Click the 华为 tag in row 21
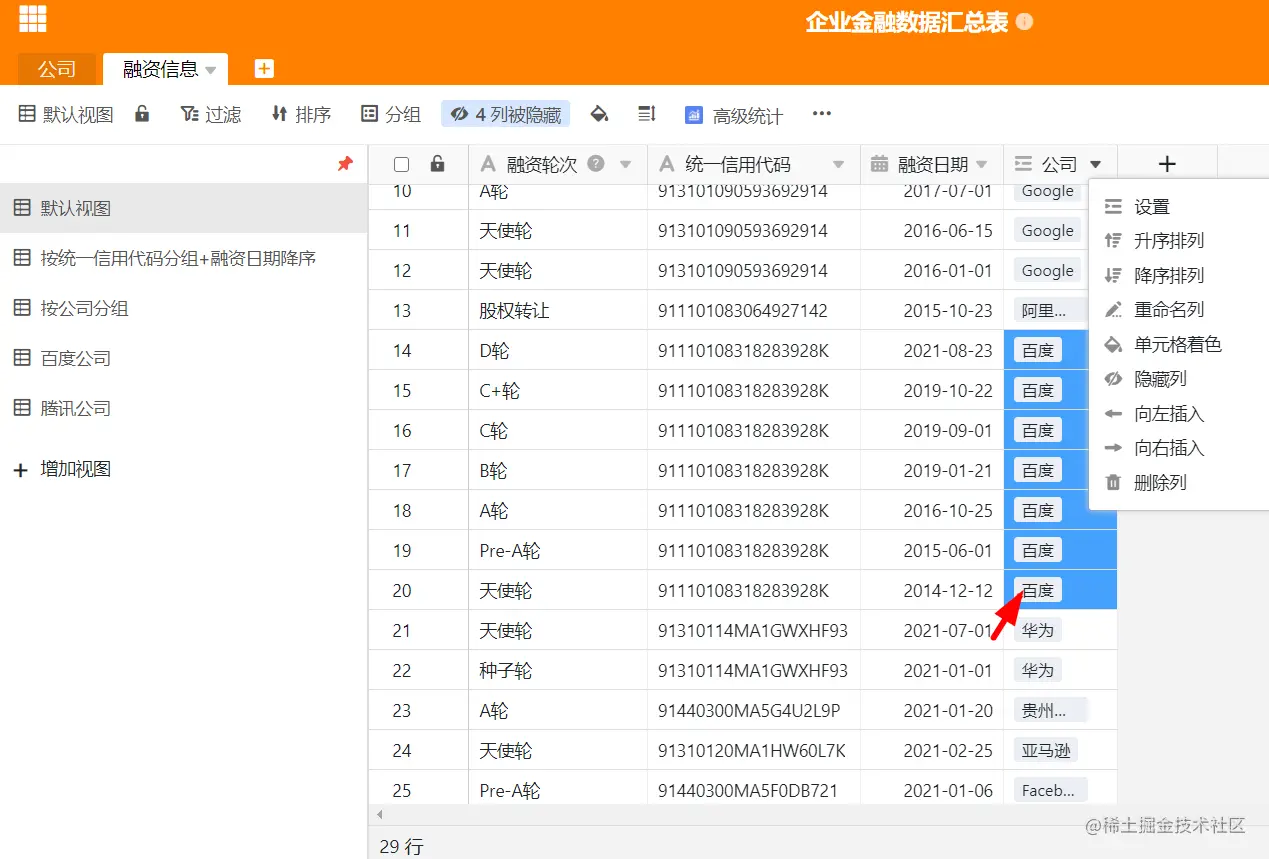Image resolution: width=1269 pixels, height=859 pixels. pos(1037,630)
